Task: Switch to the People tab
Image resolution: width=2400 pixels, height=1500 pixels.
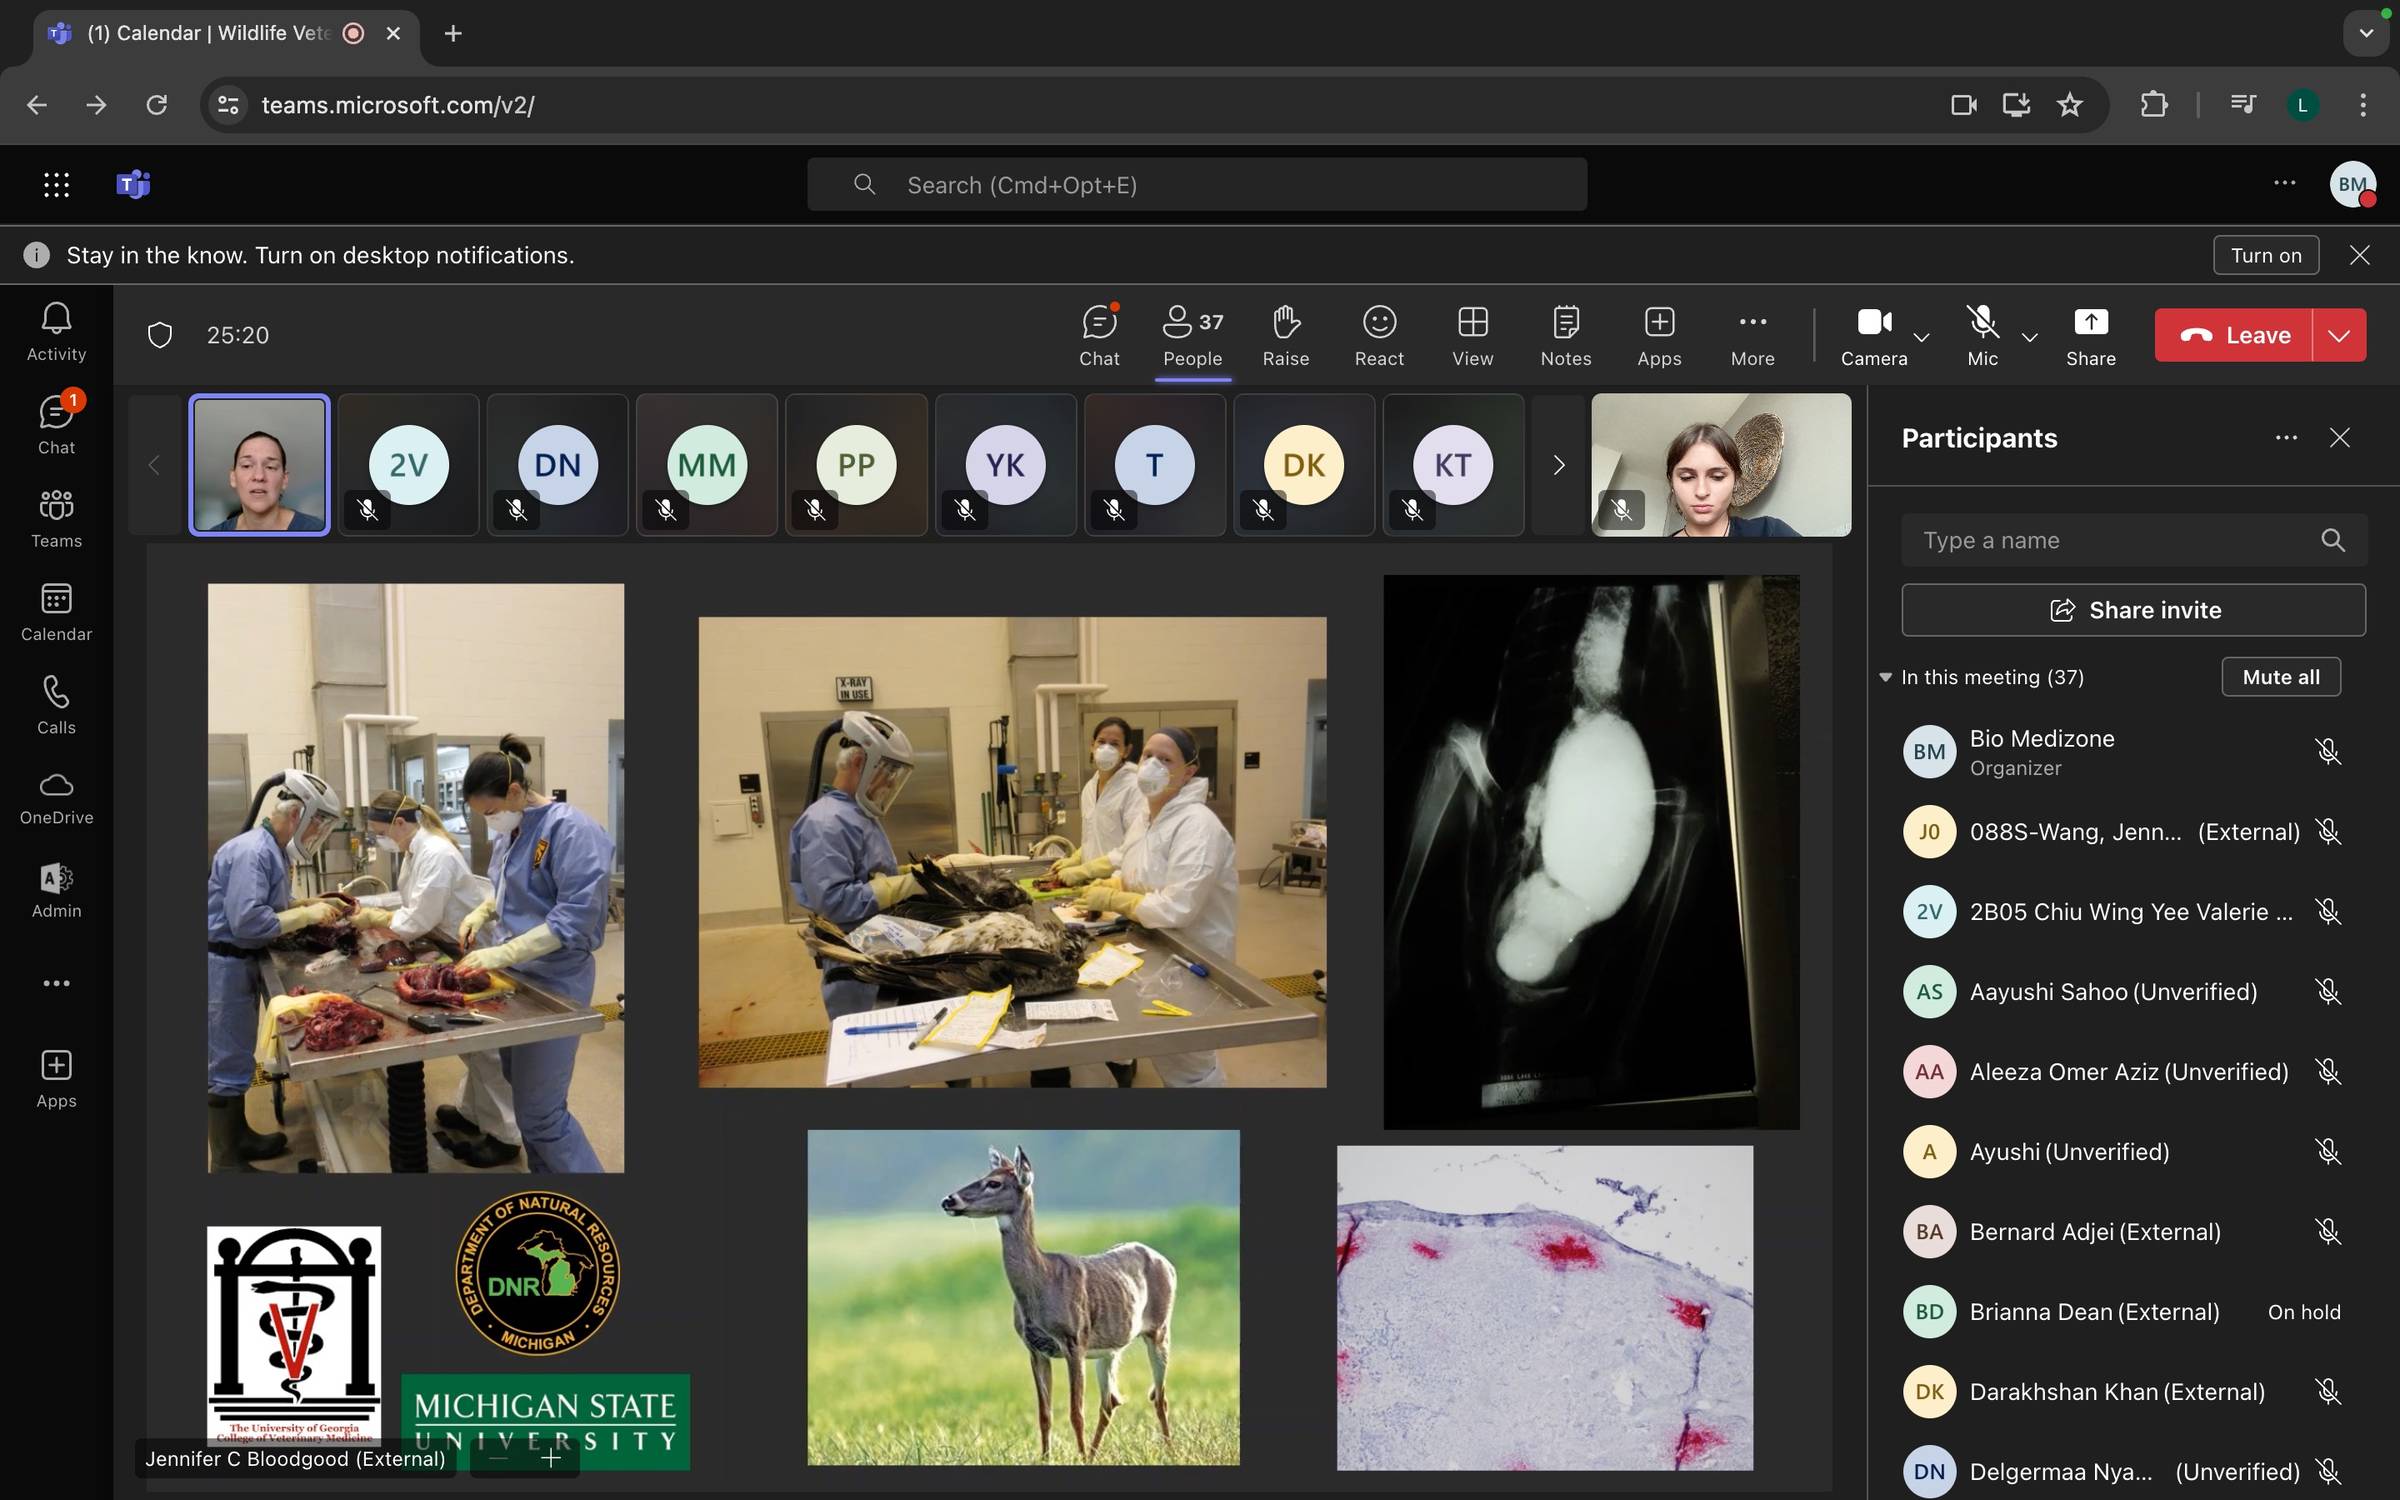Action: click(x=1192, y=335)
